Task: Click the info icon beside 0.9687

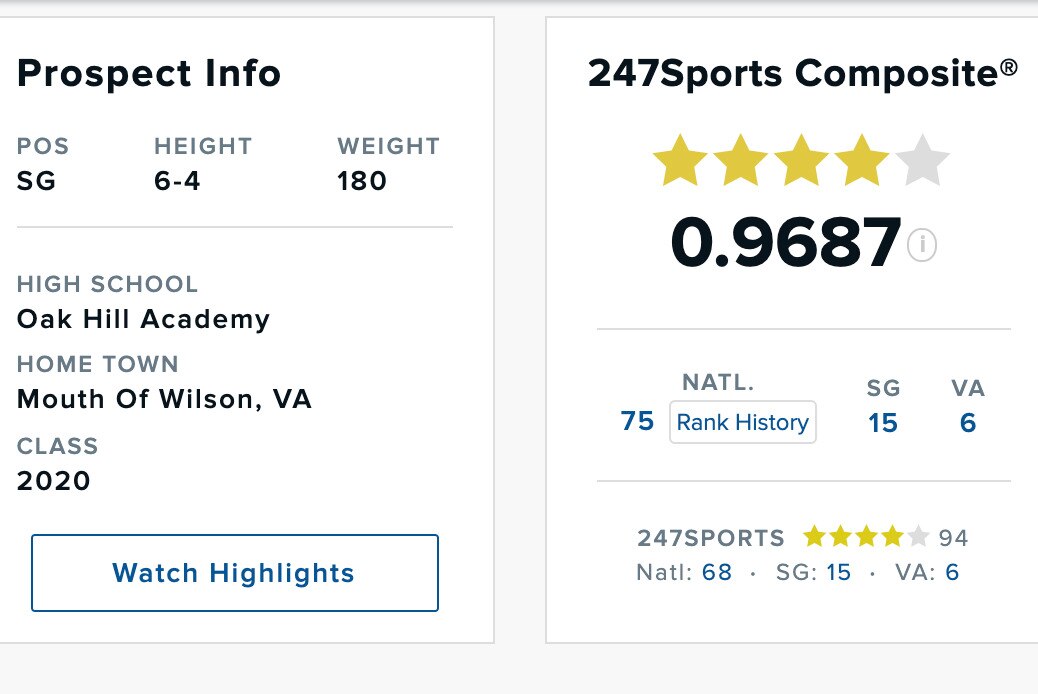Action: [922, 244]
